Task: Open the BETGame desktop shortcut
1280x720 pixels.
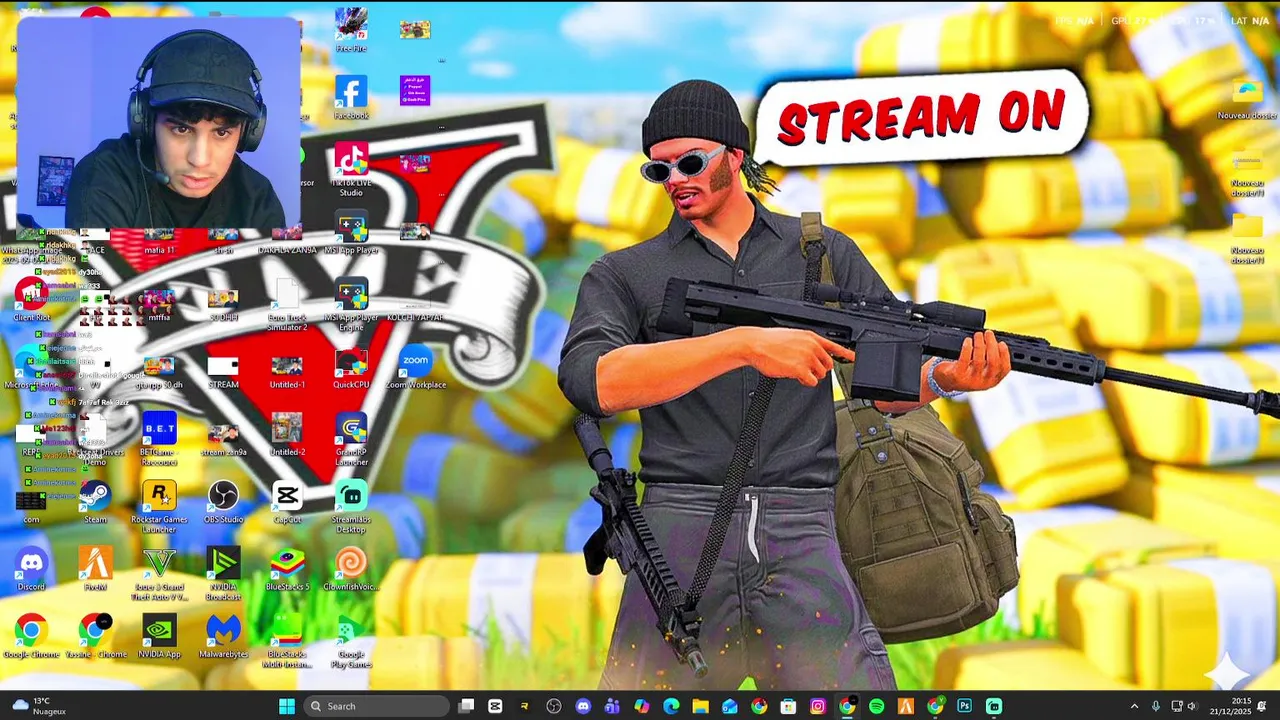Action: click(159, 440)
